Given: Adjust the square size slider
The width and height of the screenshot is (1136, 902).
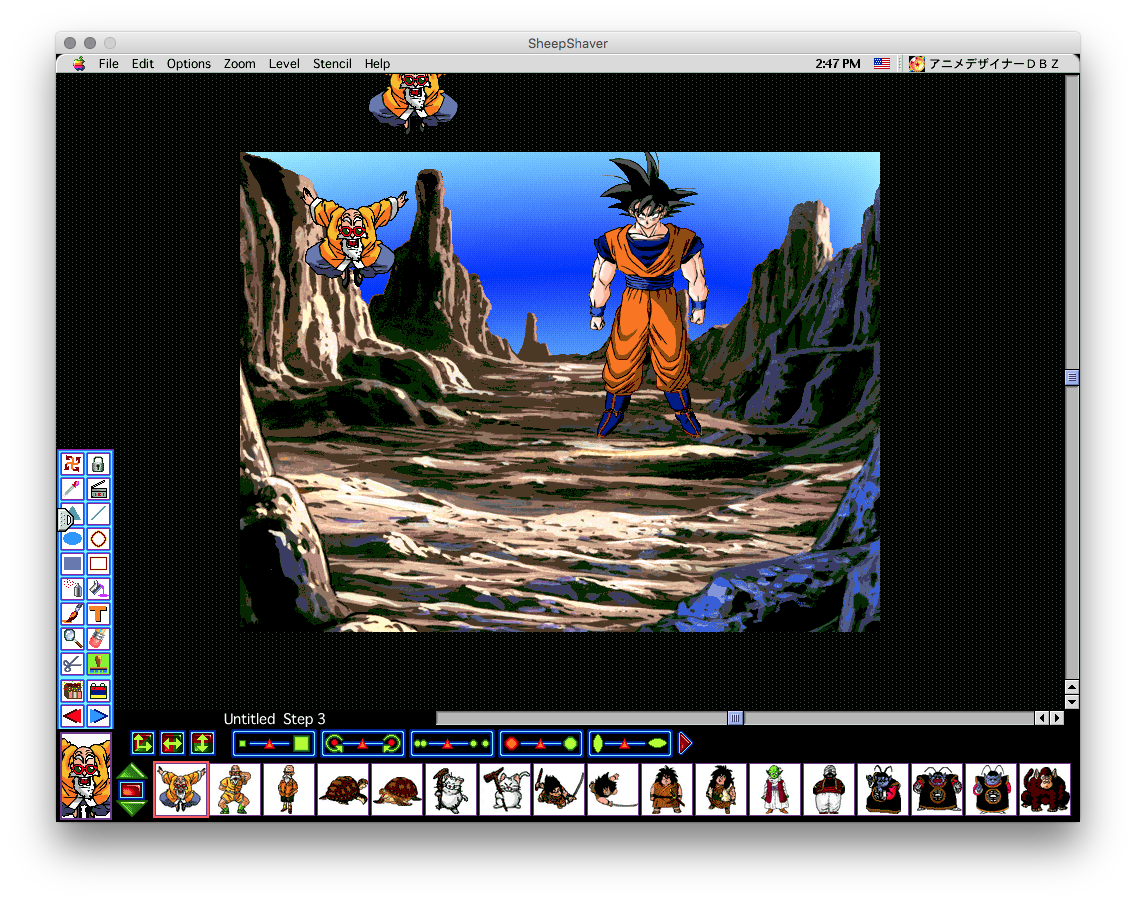Looking at the screenshot, I should click(x=274, y=744).
